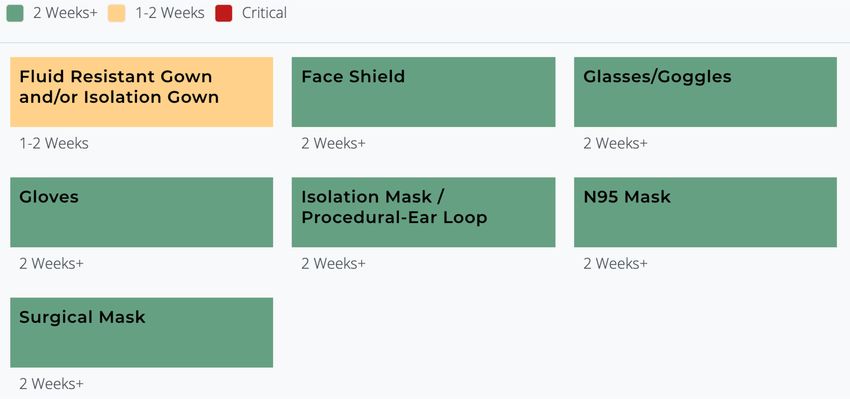850x399 pixels.
Task: Open the Isolation Mask / Procedural-Ear Loop tile
Action: pyautogui.click(x=423, y=212)
